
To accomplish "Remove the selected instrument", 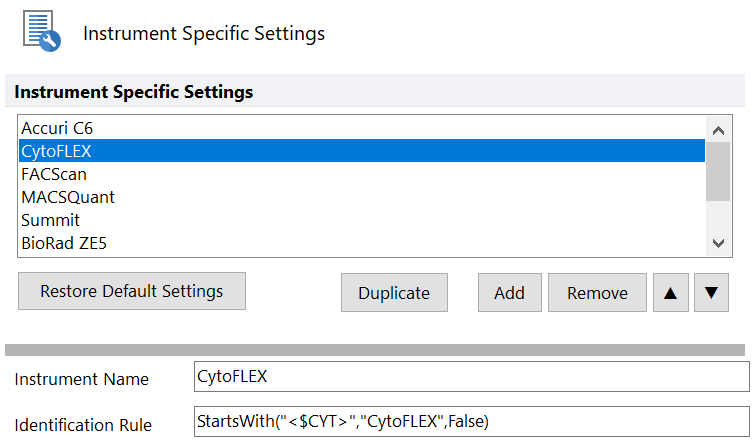I will (x=597, y=293).
